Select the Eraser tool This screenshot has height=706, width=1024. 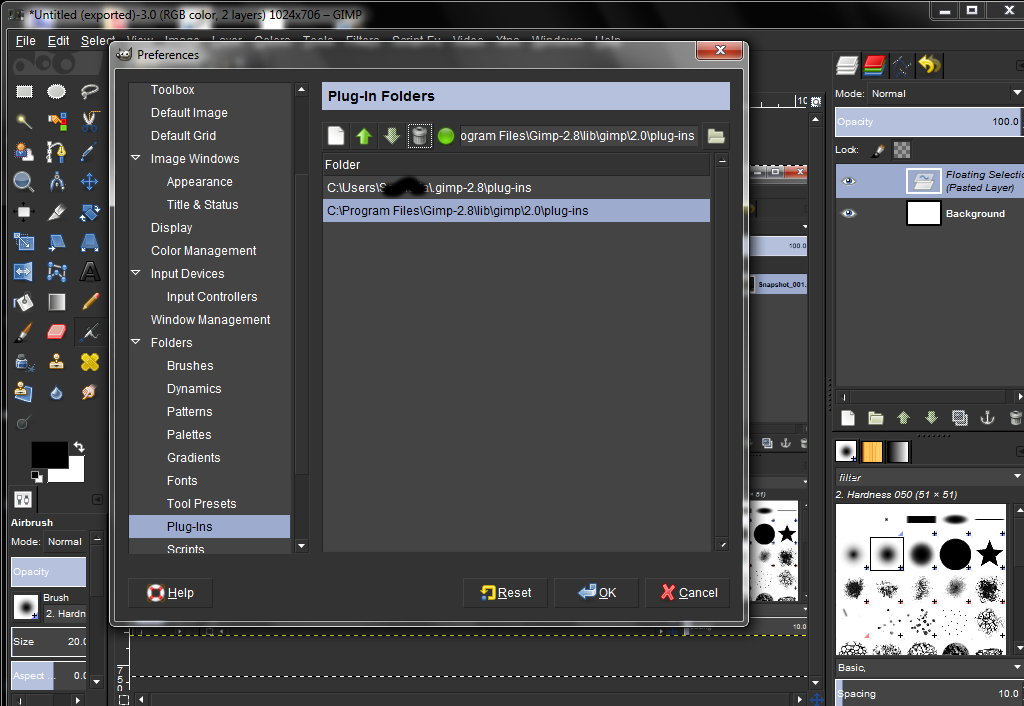(x=57, y=332)
